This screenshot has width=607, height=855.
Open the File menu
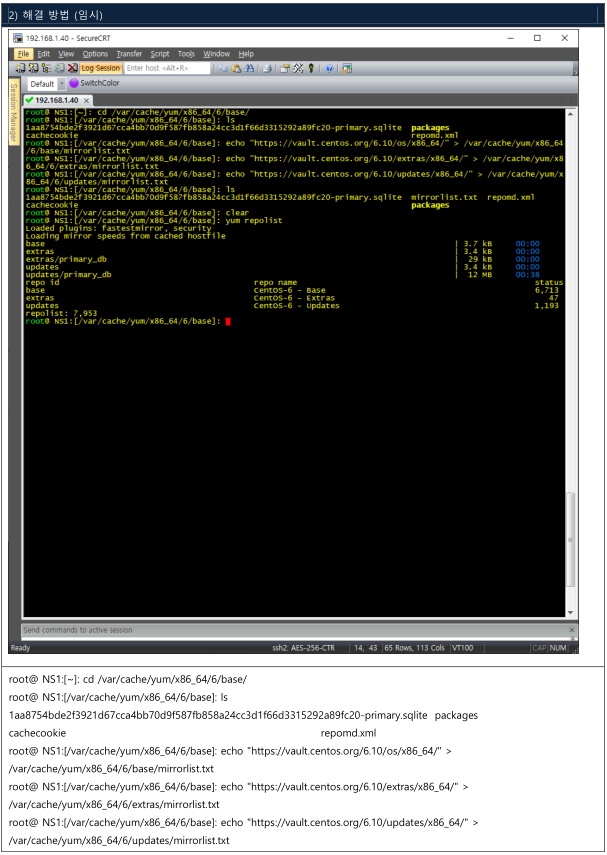[x=23, y=54]
